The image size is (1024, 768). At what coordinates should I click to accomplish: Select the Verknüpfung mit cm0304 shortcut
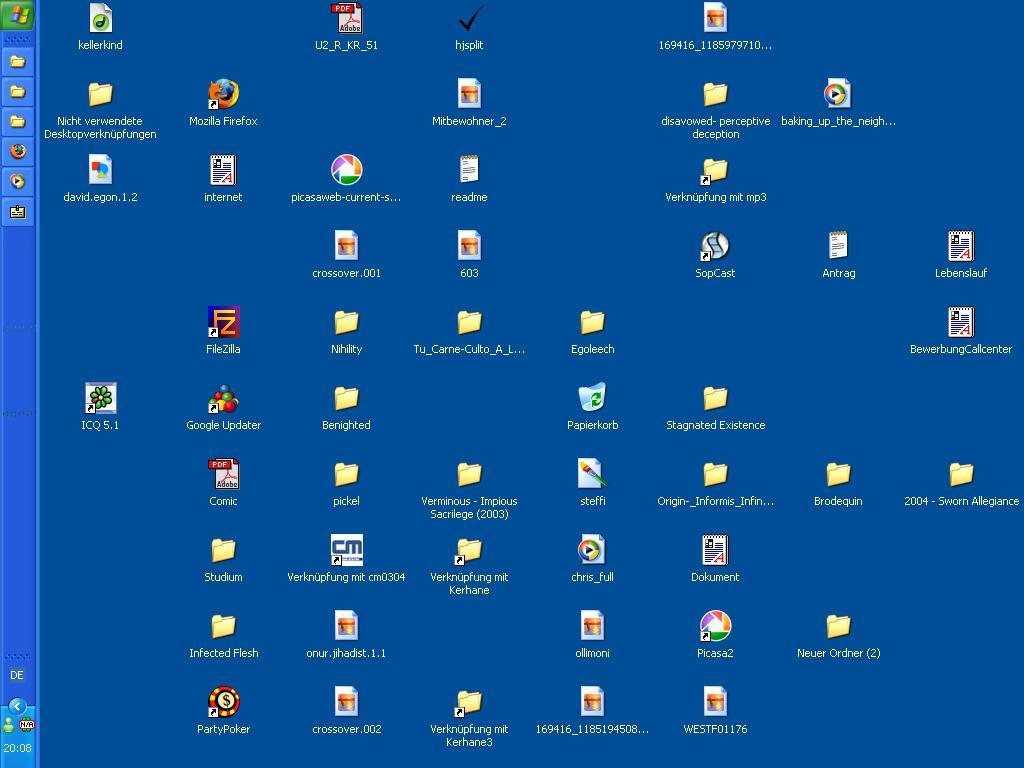(x=346, y=551)
